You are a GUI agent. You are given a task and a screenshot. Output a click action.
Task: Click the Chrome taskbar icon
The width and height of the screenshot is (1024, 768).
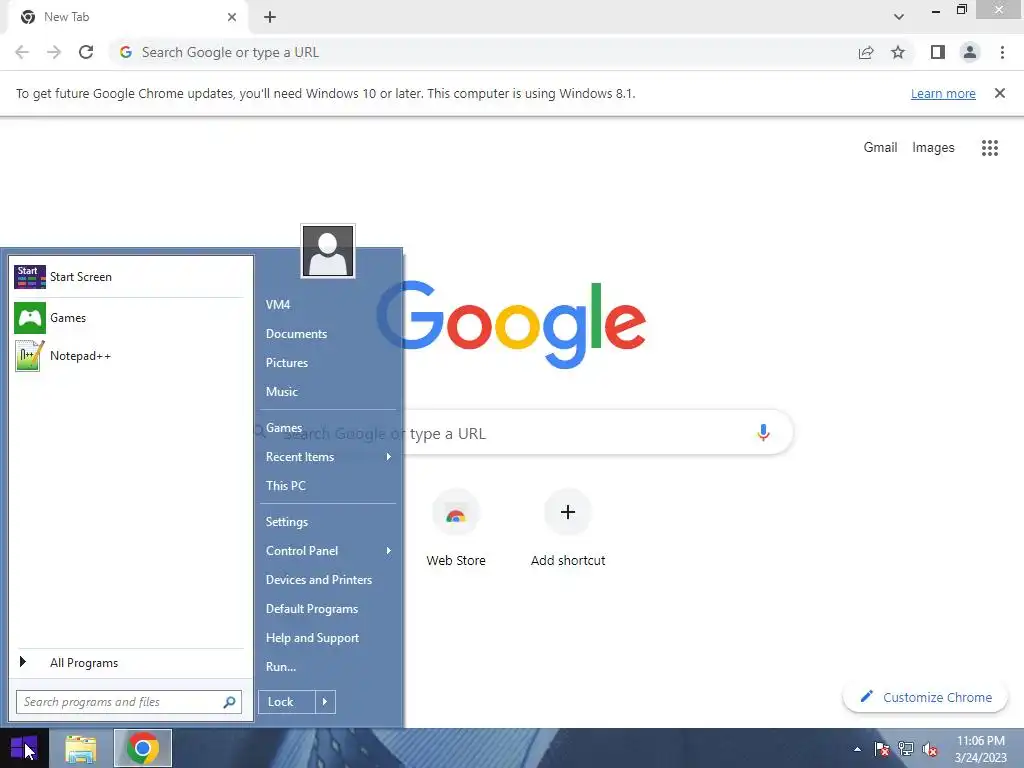tap(143, 748)
